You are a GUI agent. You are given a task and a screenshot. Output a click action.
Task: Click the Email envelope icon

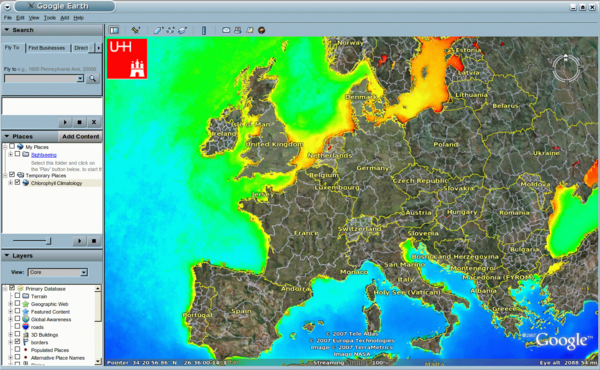click(226, 30)
